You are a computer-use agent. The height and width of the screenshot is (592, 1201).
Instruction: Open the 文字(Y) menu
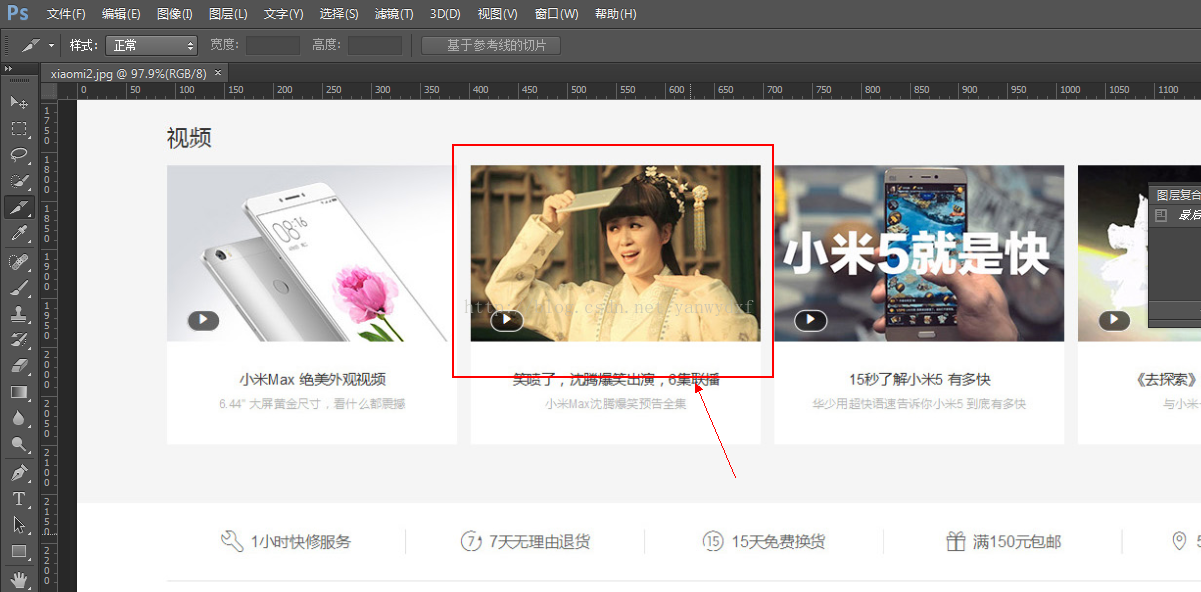pos(283,14)
